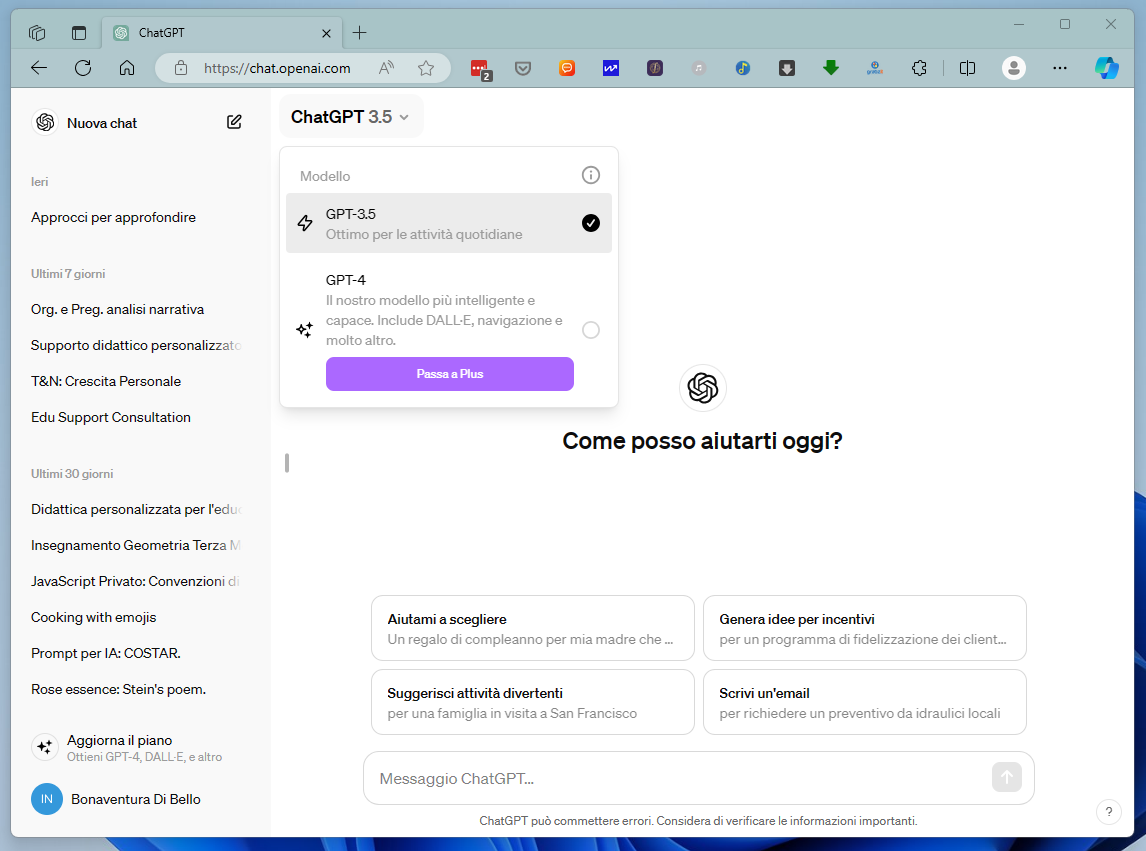Open the model info circle icon
Screen dimensions: 1146x851
tap(591, 175)
